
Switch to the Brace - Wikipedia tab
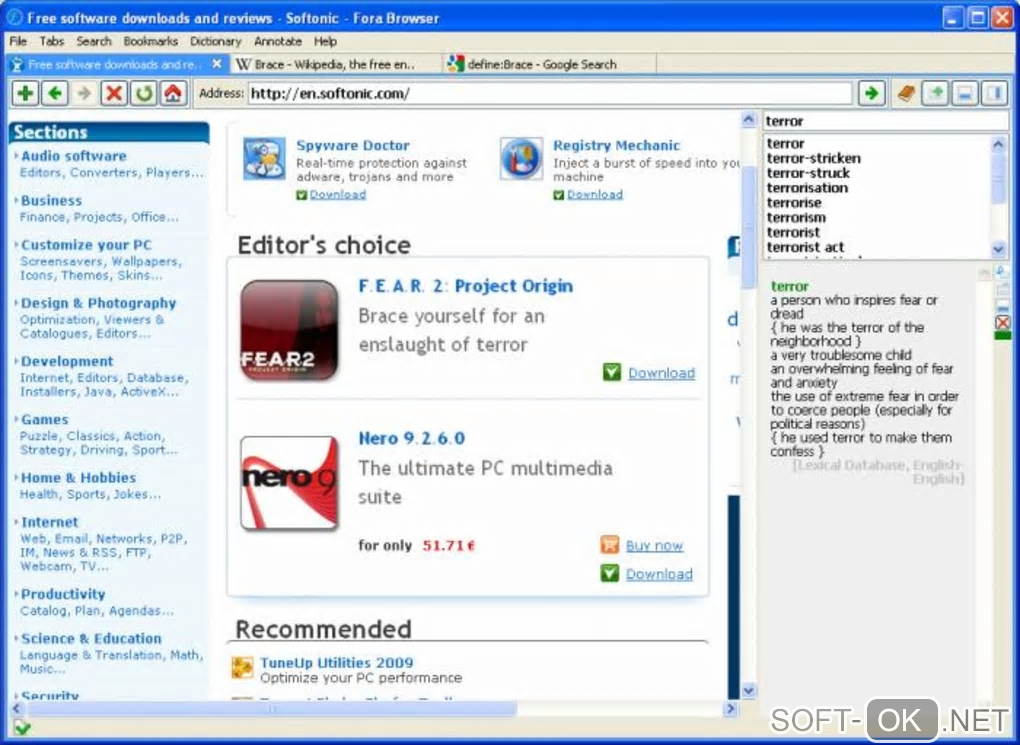[x=334, y=64]
